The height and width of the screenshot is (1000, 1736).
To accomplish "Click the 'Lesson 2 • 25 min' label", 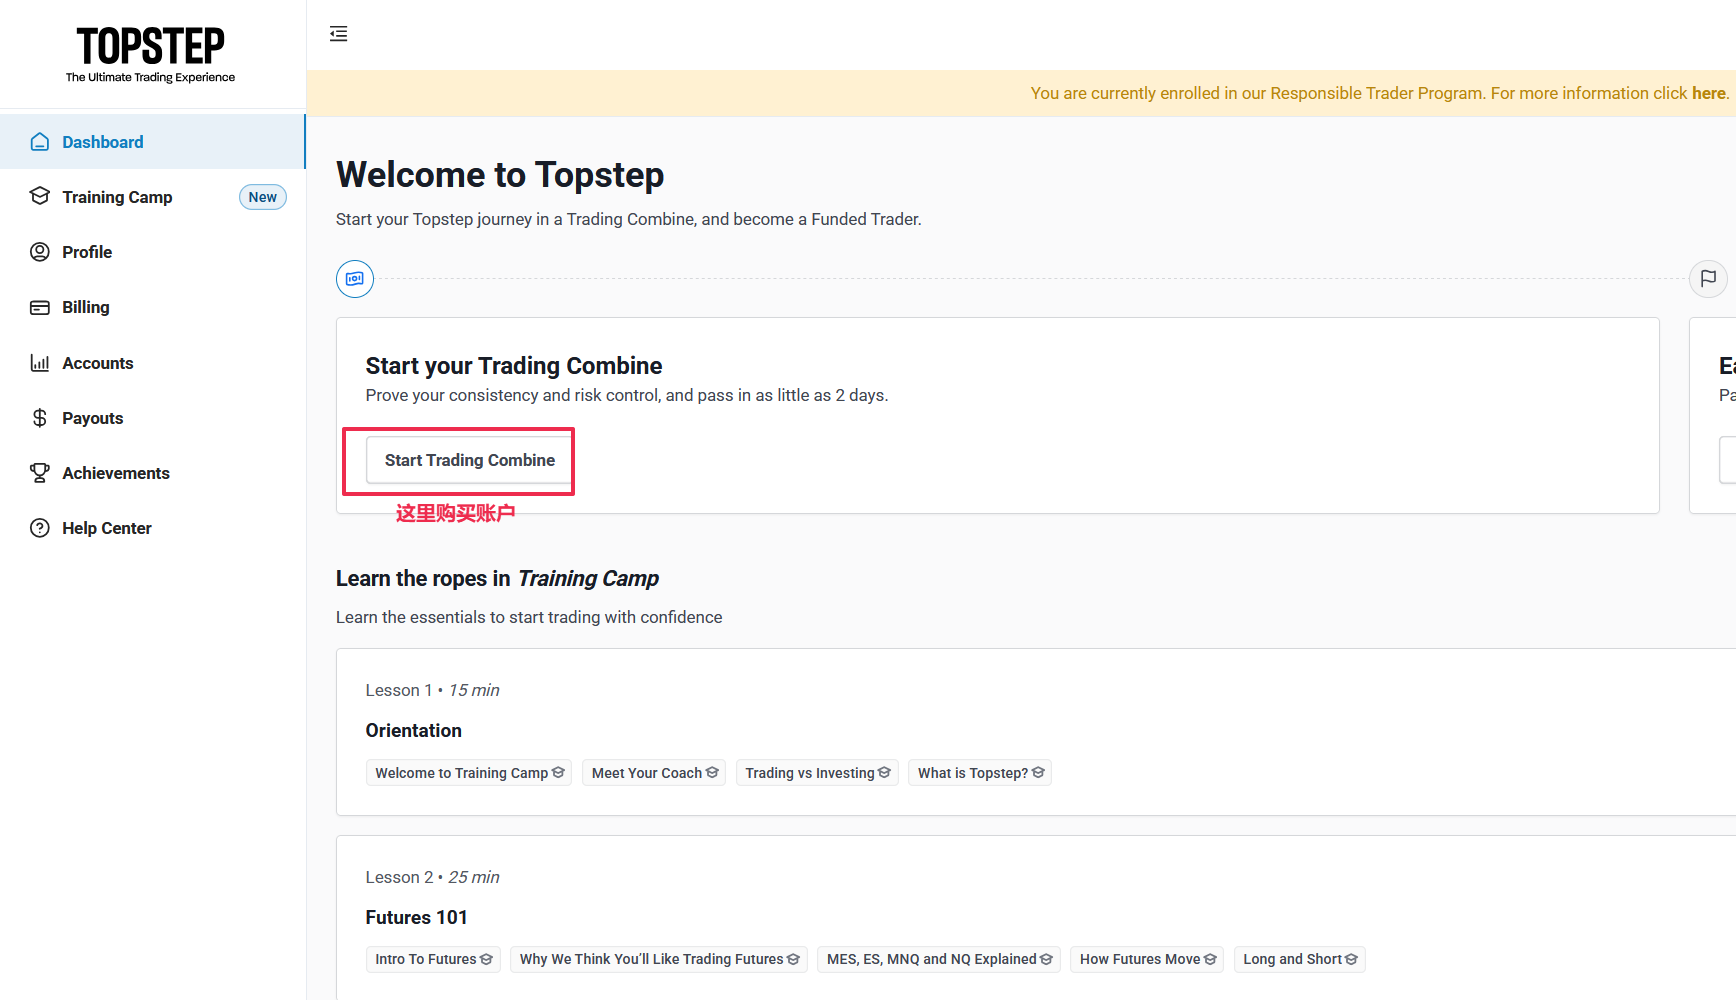I will [x=432, y=877].
